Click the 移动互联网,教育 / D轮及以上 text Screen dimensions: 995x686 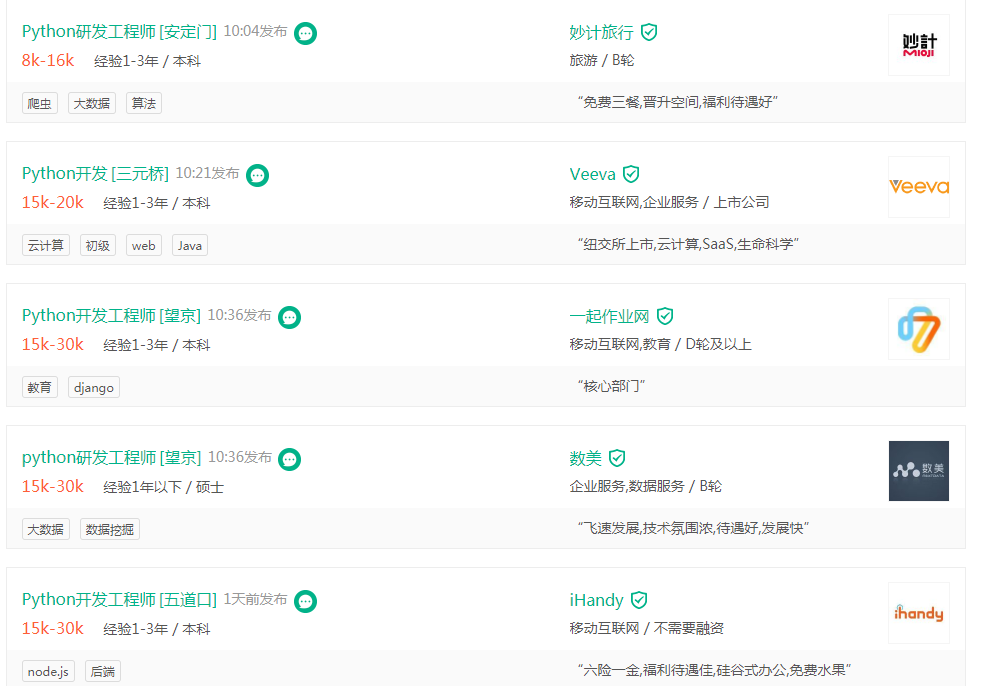point(661,345)
